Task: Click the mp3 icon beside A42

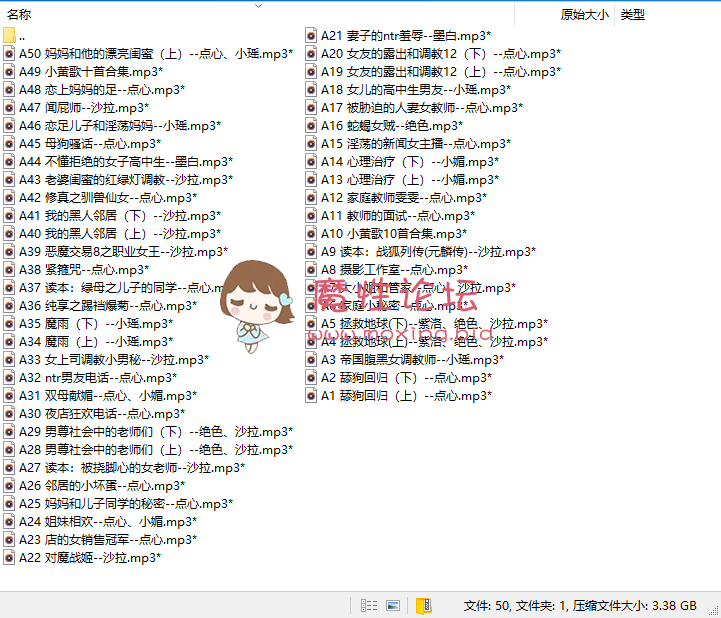Action: (9, 198)
